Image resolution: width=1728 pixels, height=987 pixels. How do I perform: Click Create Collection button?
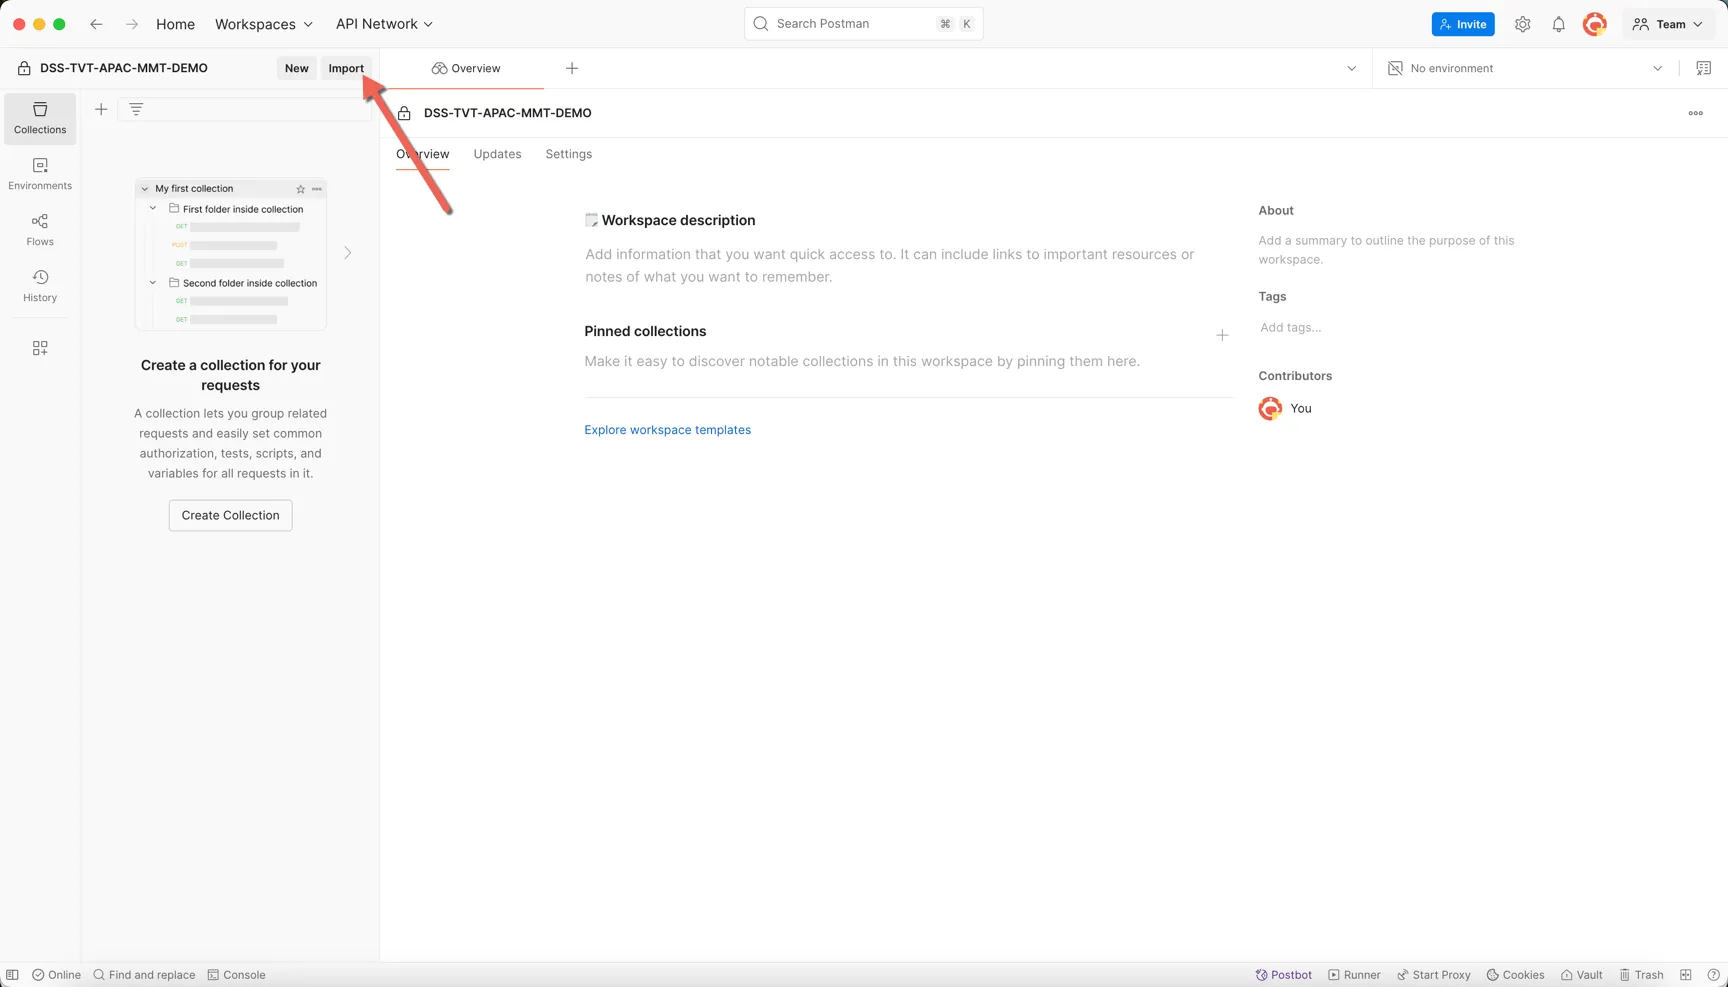pyautogui.click(x=230, y=515)
